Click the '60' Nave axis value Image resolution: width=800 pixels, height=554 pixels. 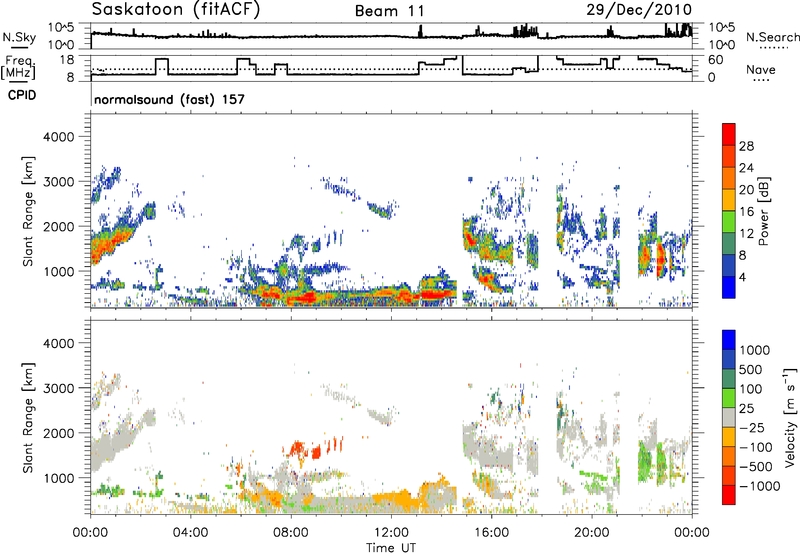click(716, 60)
